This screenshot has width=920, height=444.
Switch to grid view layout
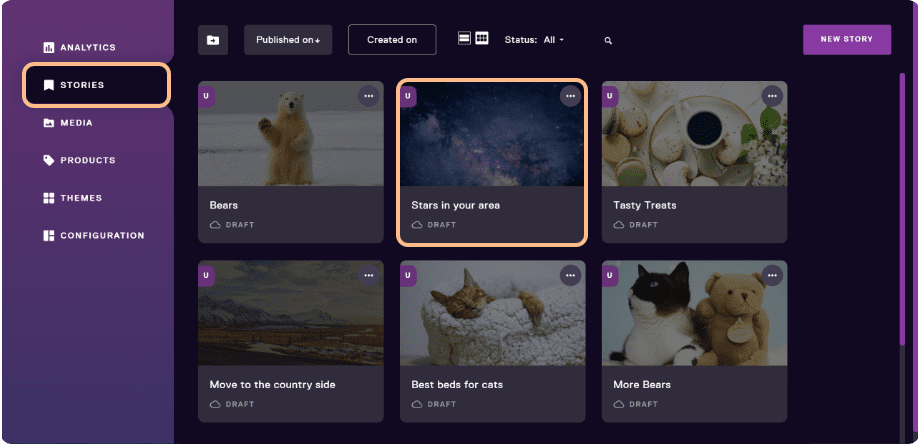coord(482,39)
